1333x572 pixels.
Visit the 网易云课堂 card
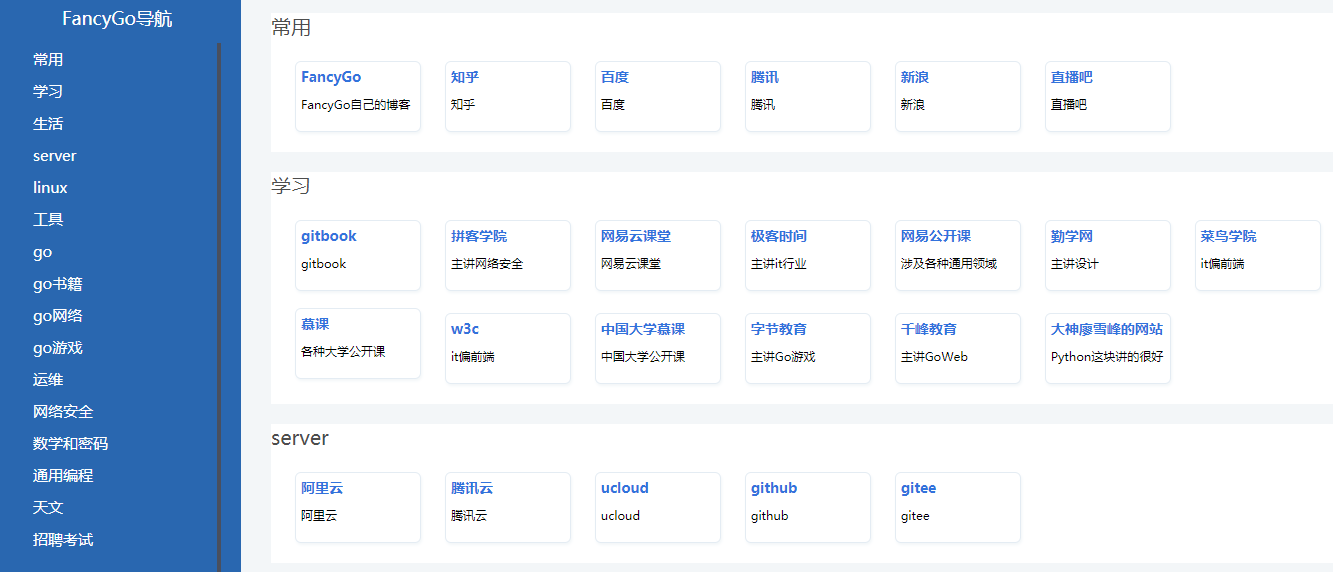[658, 255]
